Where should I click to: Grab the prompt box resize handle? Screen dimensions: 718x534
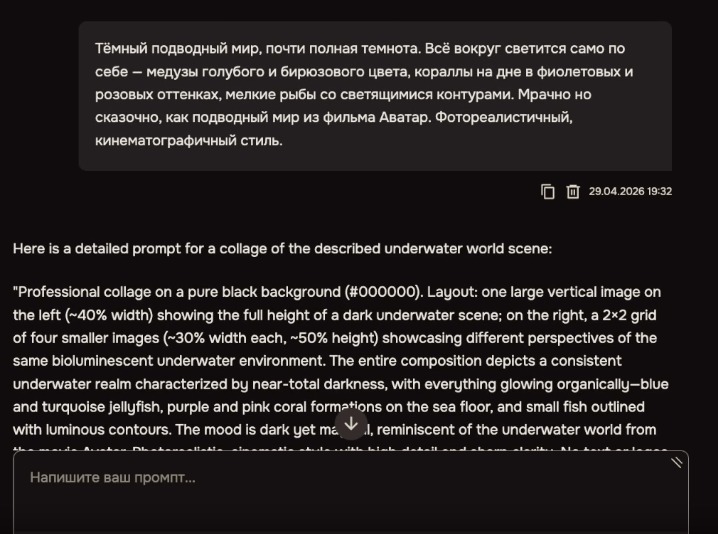[x=676, y=463]
